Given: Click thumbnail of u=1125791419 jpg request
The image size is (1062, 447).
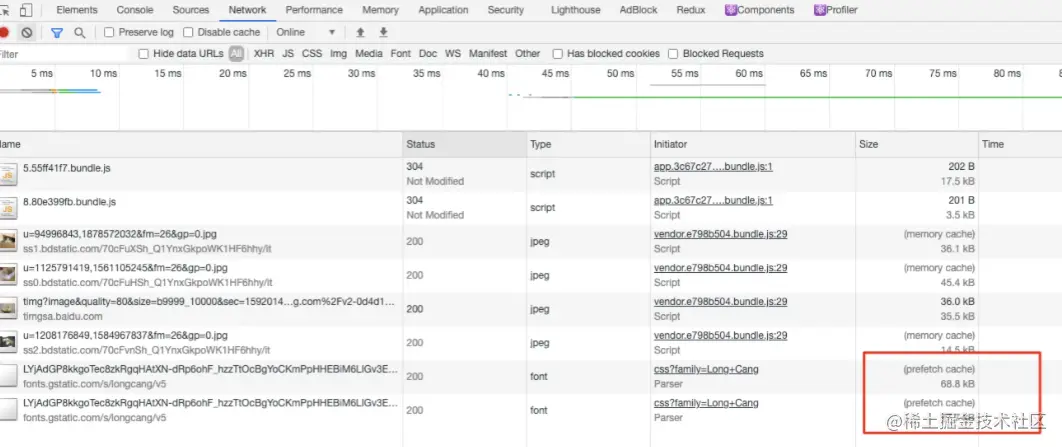Looking at the screenshot, I should [9, 275].
